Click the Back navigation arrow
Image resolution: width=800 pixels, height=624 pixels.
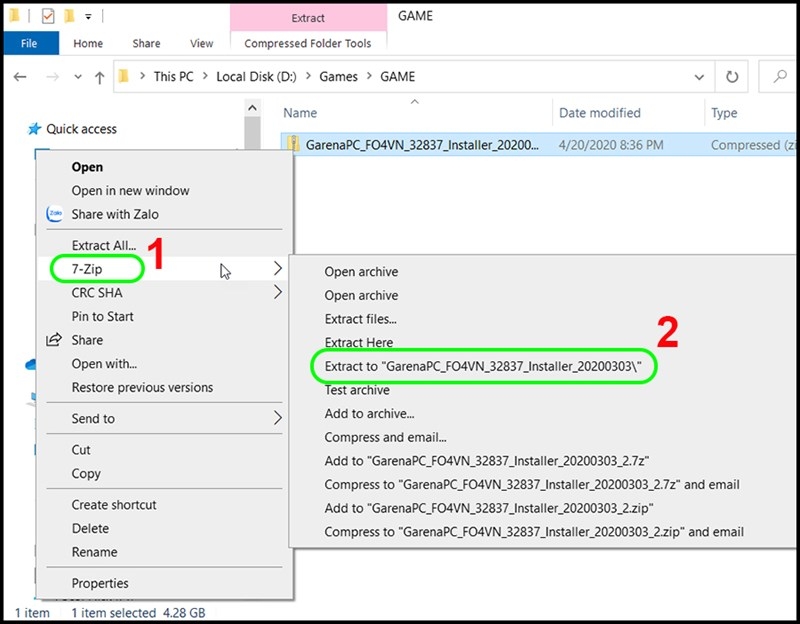coord(20,77)
